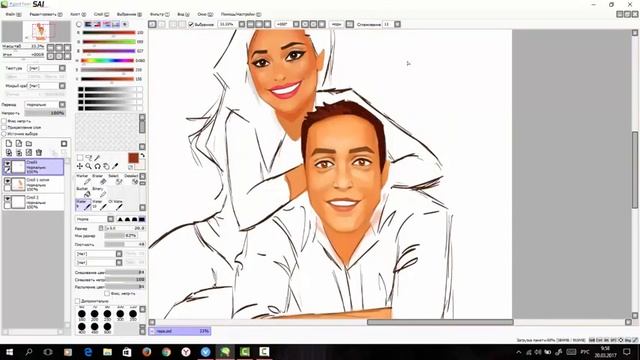The width and height of the screenshot is (640, 360).
Task: Open the Окно menu
Action: tap(205, 14)
